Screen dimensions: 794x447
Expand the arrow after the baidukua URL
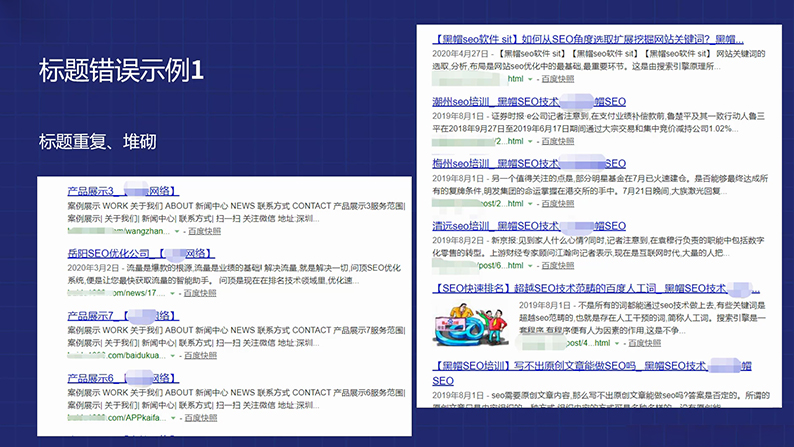coord(173,356)
